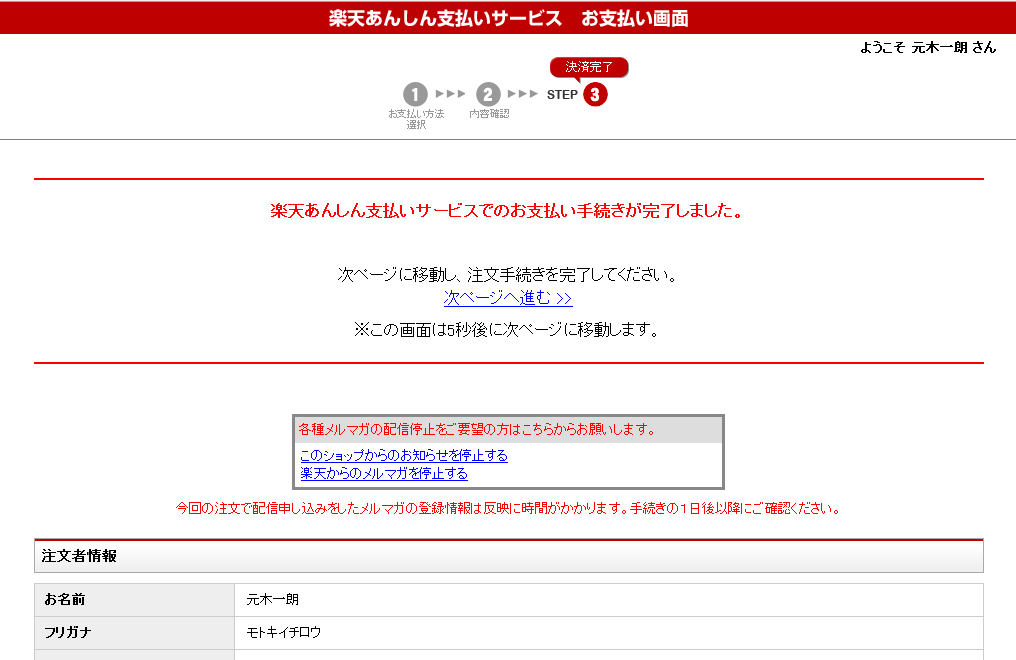This screenshot has height=660, width=1016.
Task: Click the 5秒後に次ページに移動します notice
Action: coord(507,330)
